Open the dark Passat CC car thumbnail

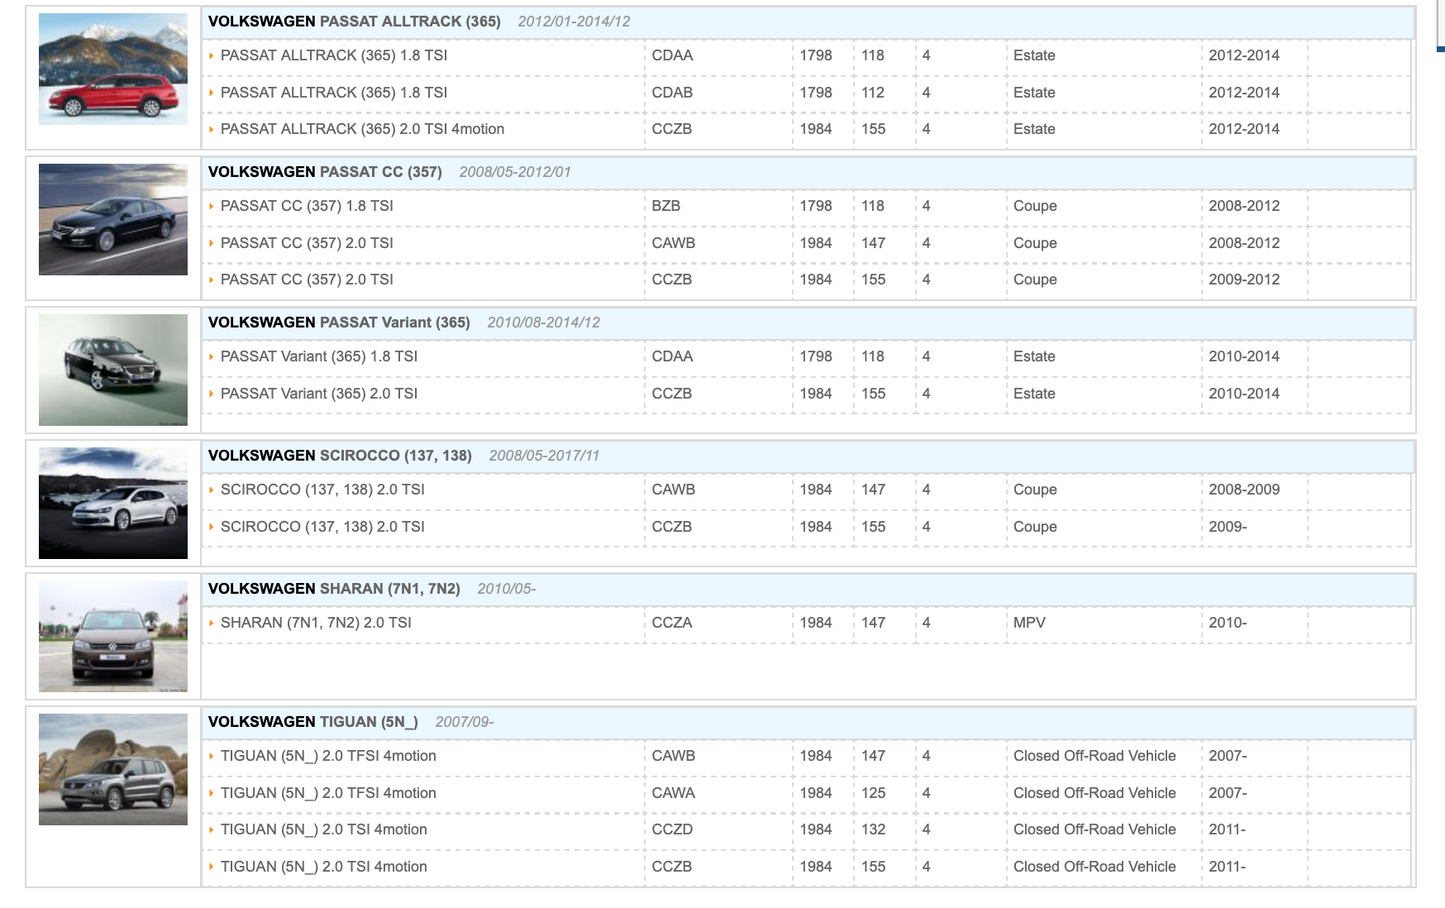113,220
